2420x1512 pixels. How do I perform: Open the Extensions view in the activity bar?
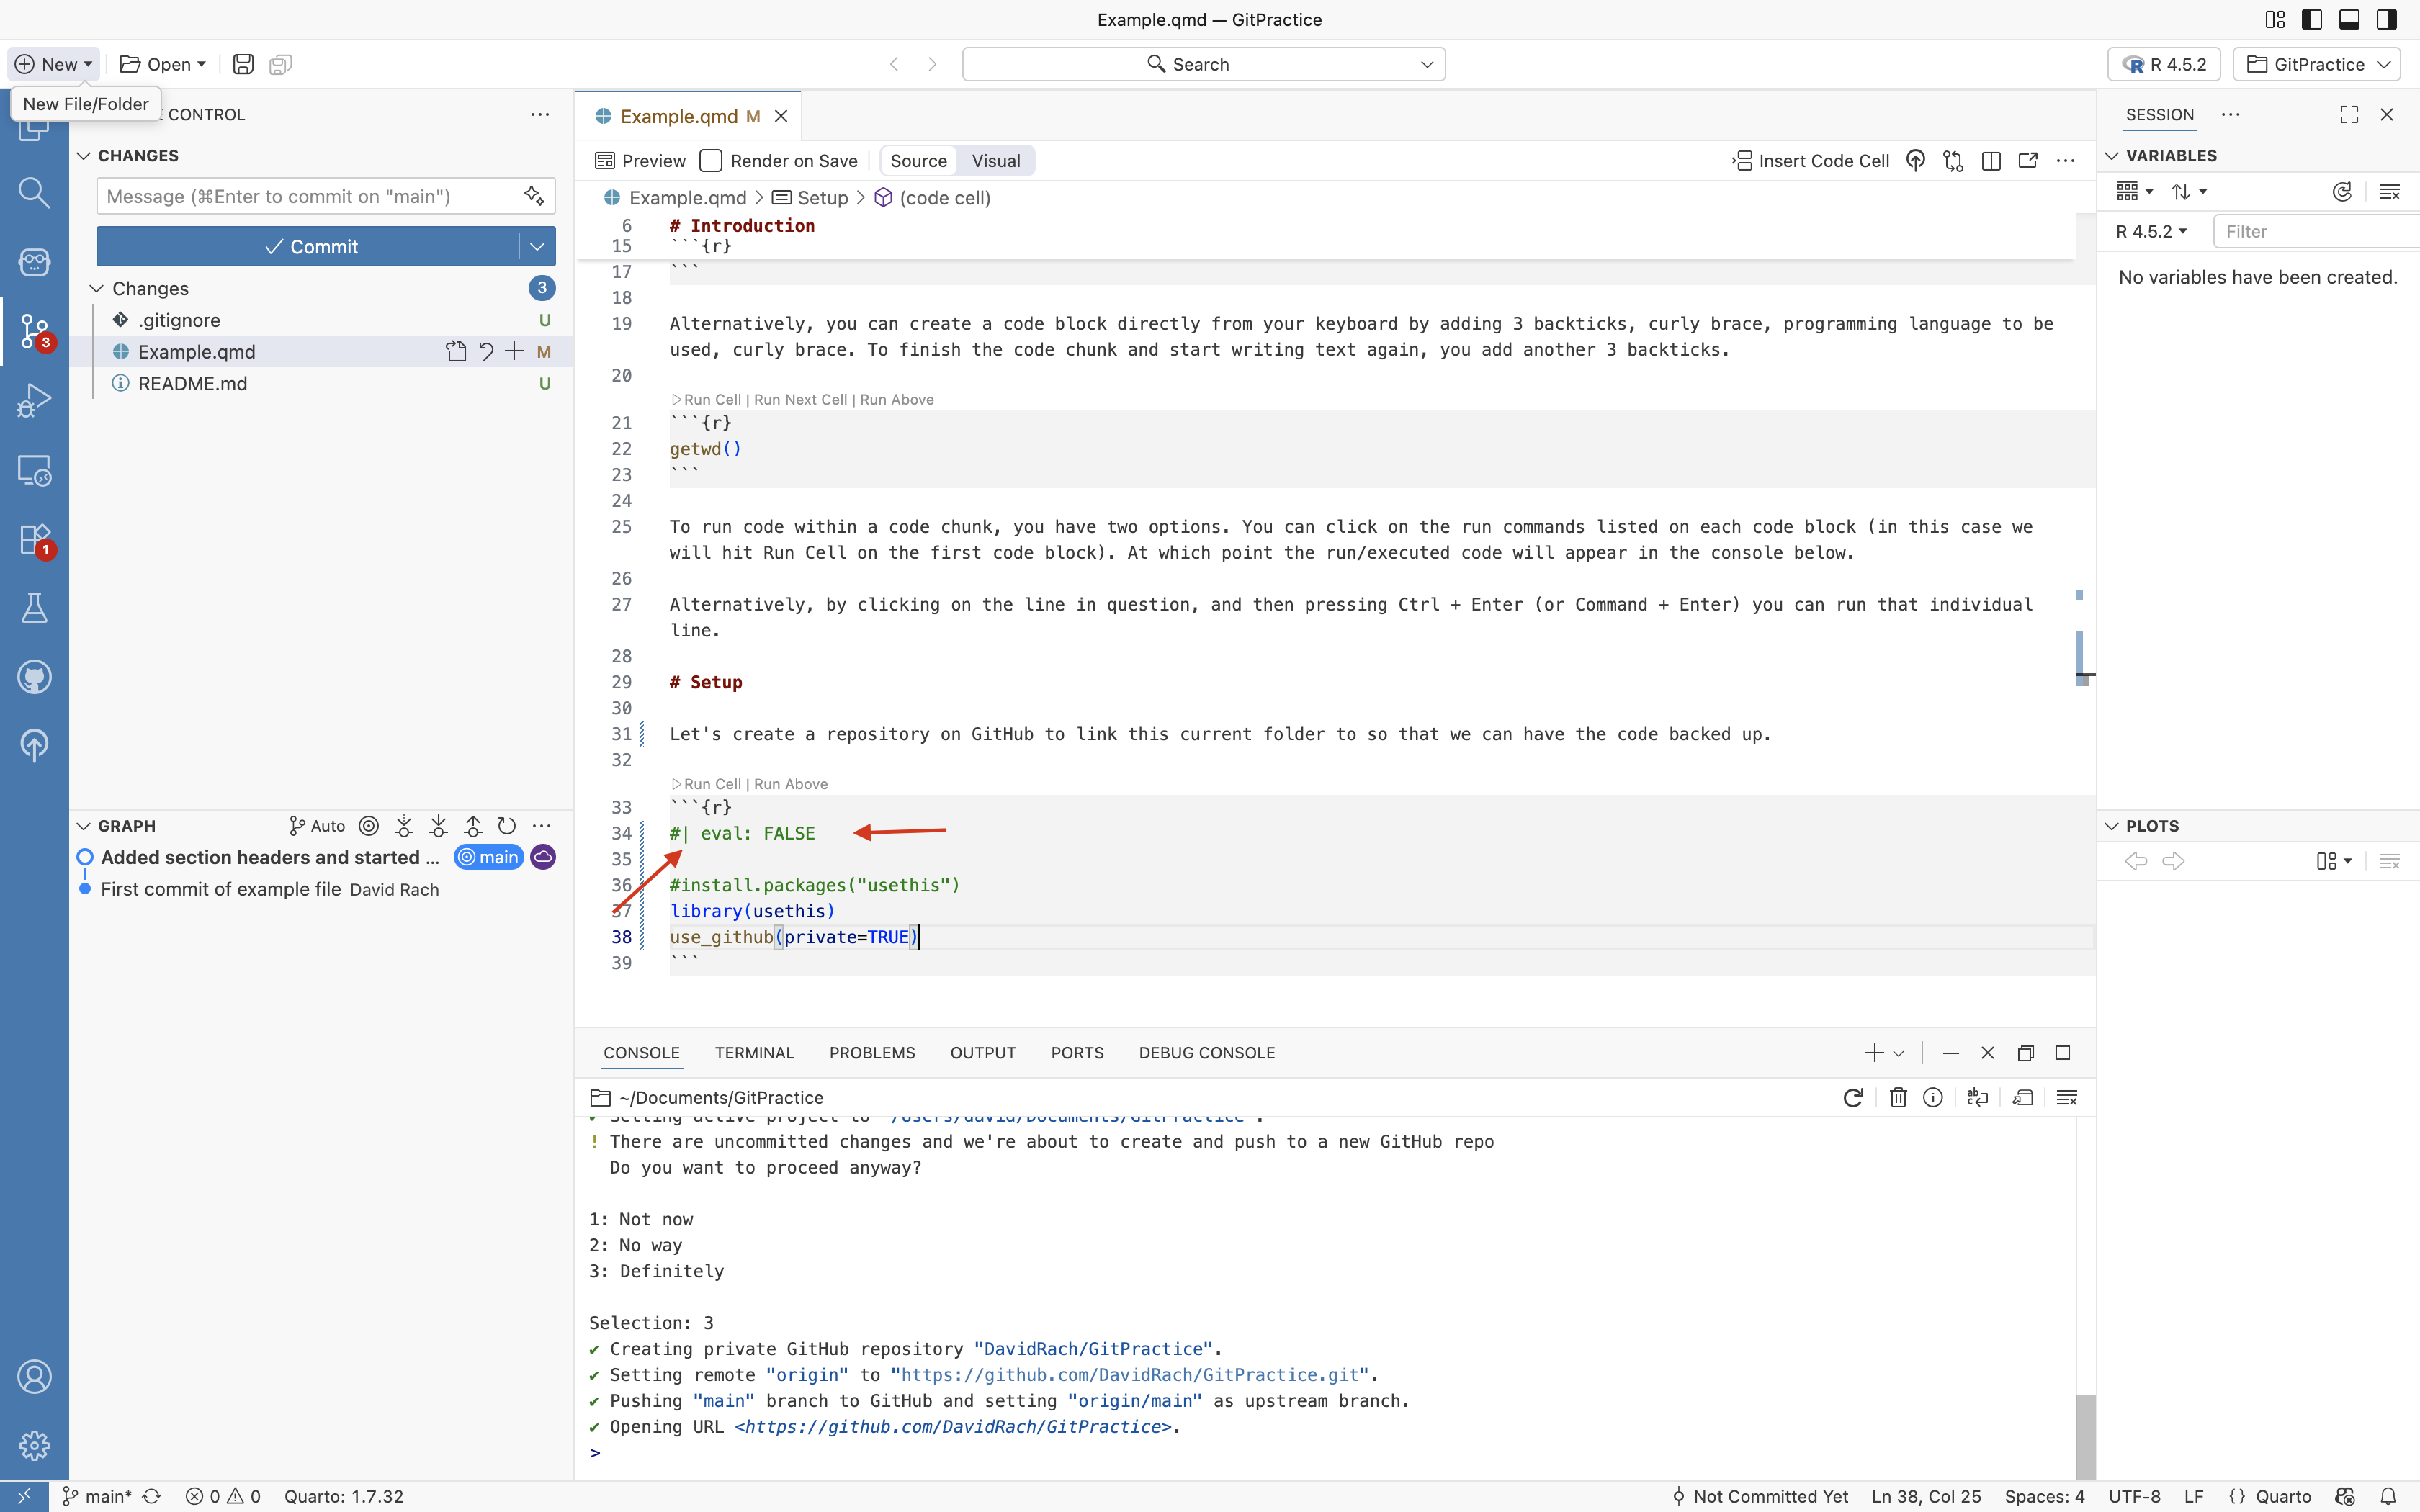point(34,540)
